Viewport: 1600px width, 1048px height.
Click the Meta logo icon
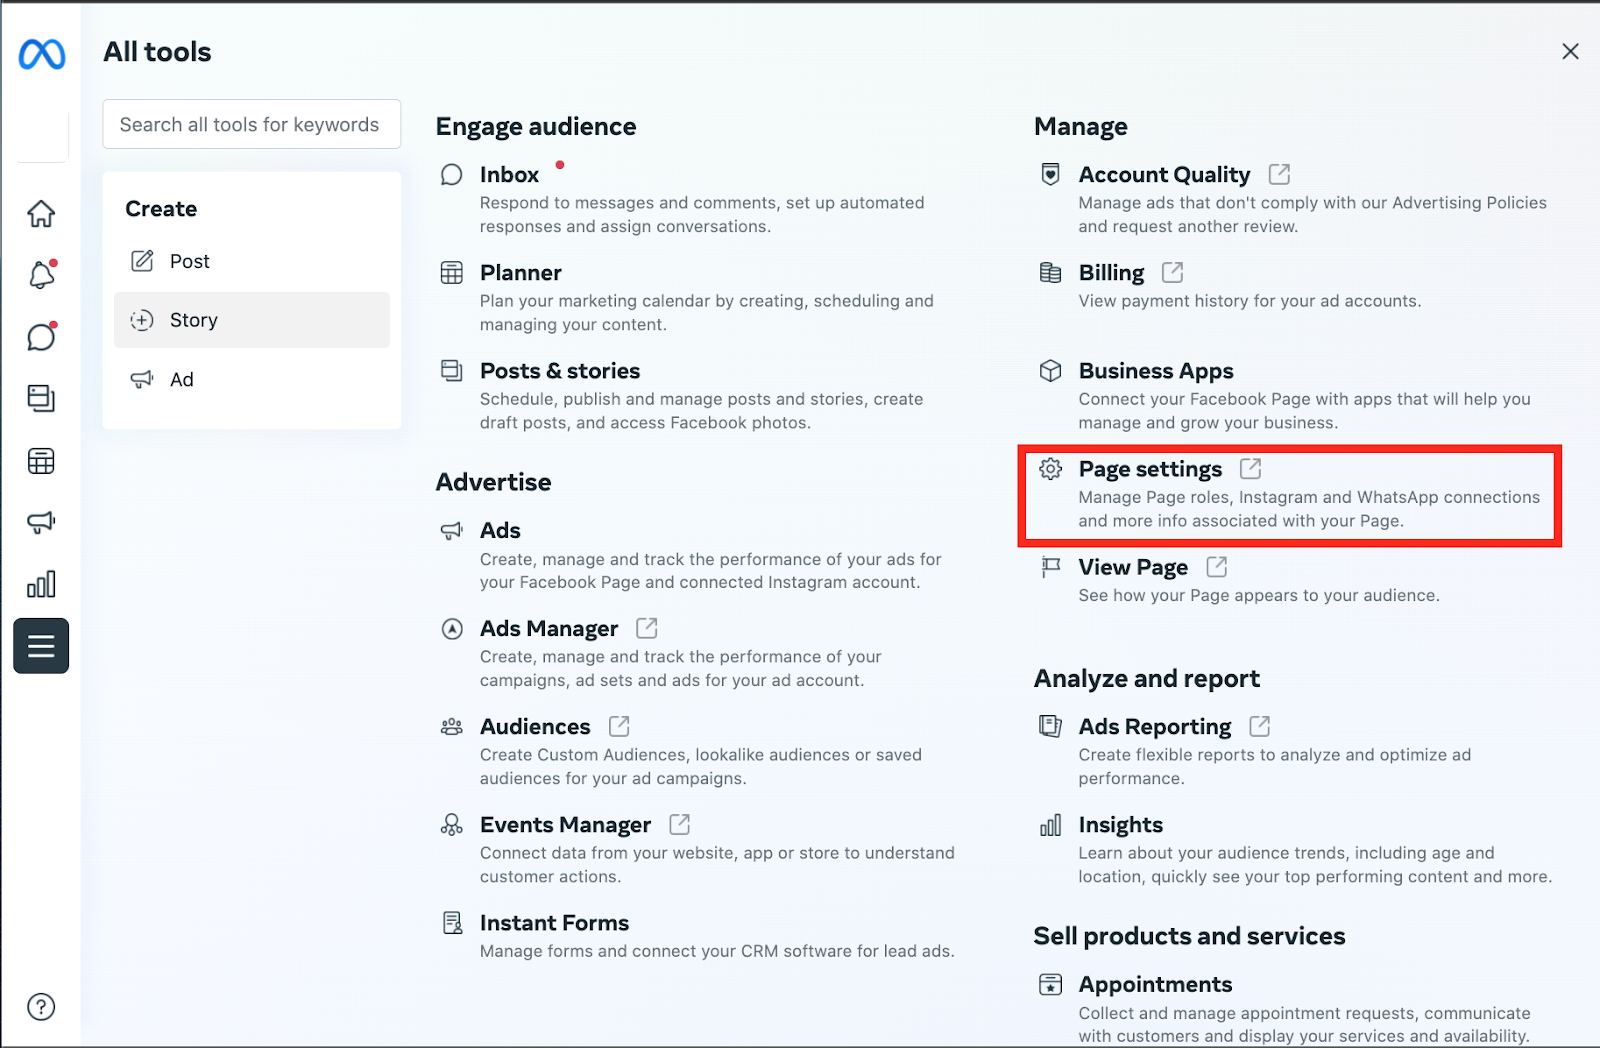(x=42, y=54)
